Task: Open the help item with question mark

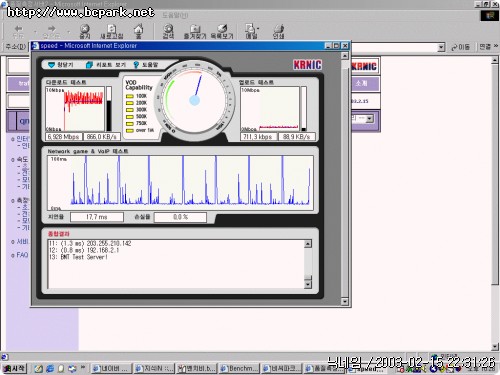Action: [x=145, y=65]
